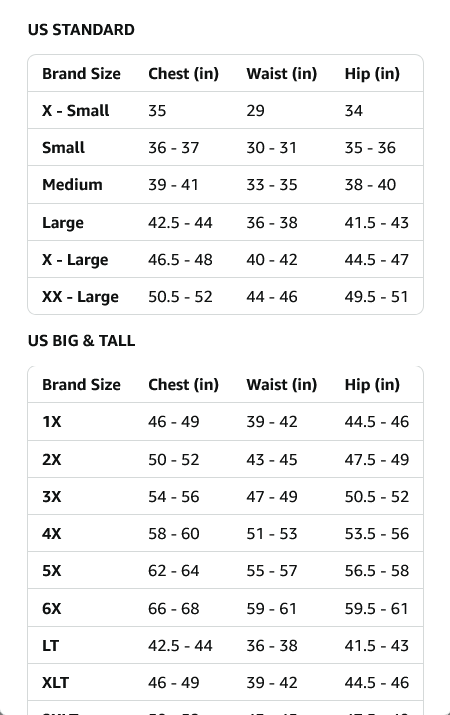Select the 49.5 - 51 hip measurement cell
450x715 pixels.
[377, 296]
